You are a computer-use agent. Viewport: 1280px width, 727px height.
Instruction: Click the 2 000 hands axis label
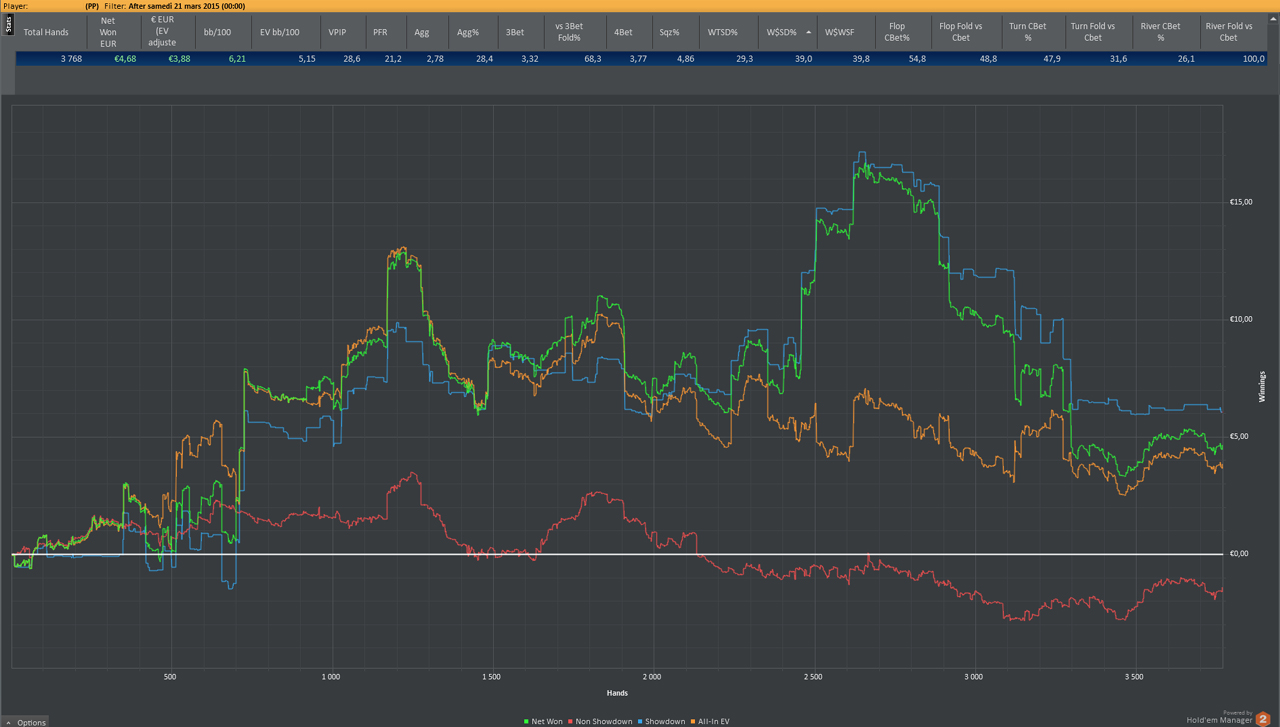tap(652, 677)
